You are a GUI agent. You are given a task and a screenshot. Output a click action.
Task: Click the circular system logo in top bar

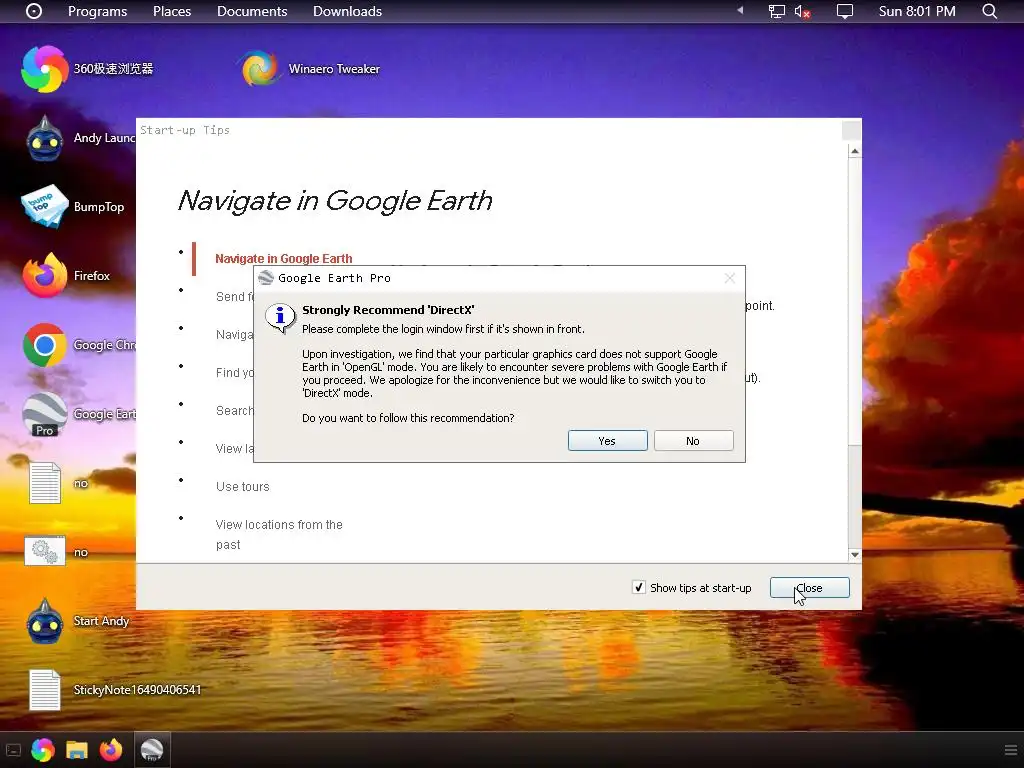[34, 11]
